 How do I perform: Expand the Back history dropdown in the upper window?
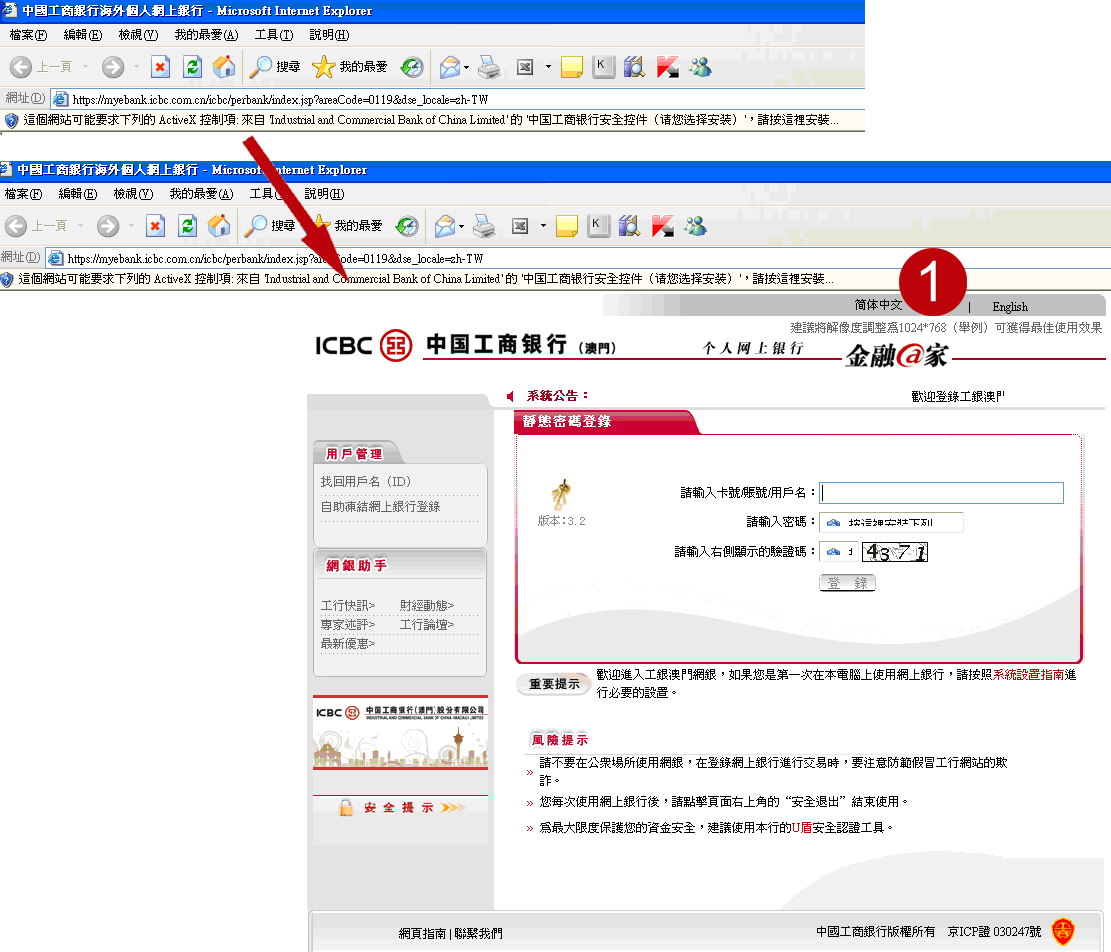click(86, 67)
